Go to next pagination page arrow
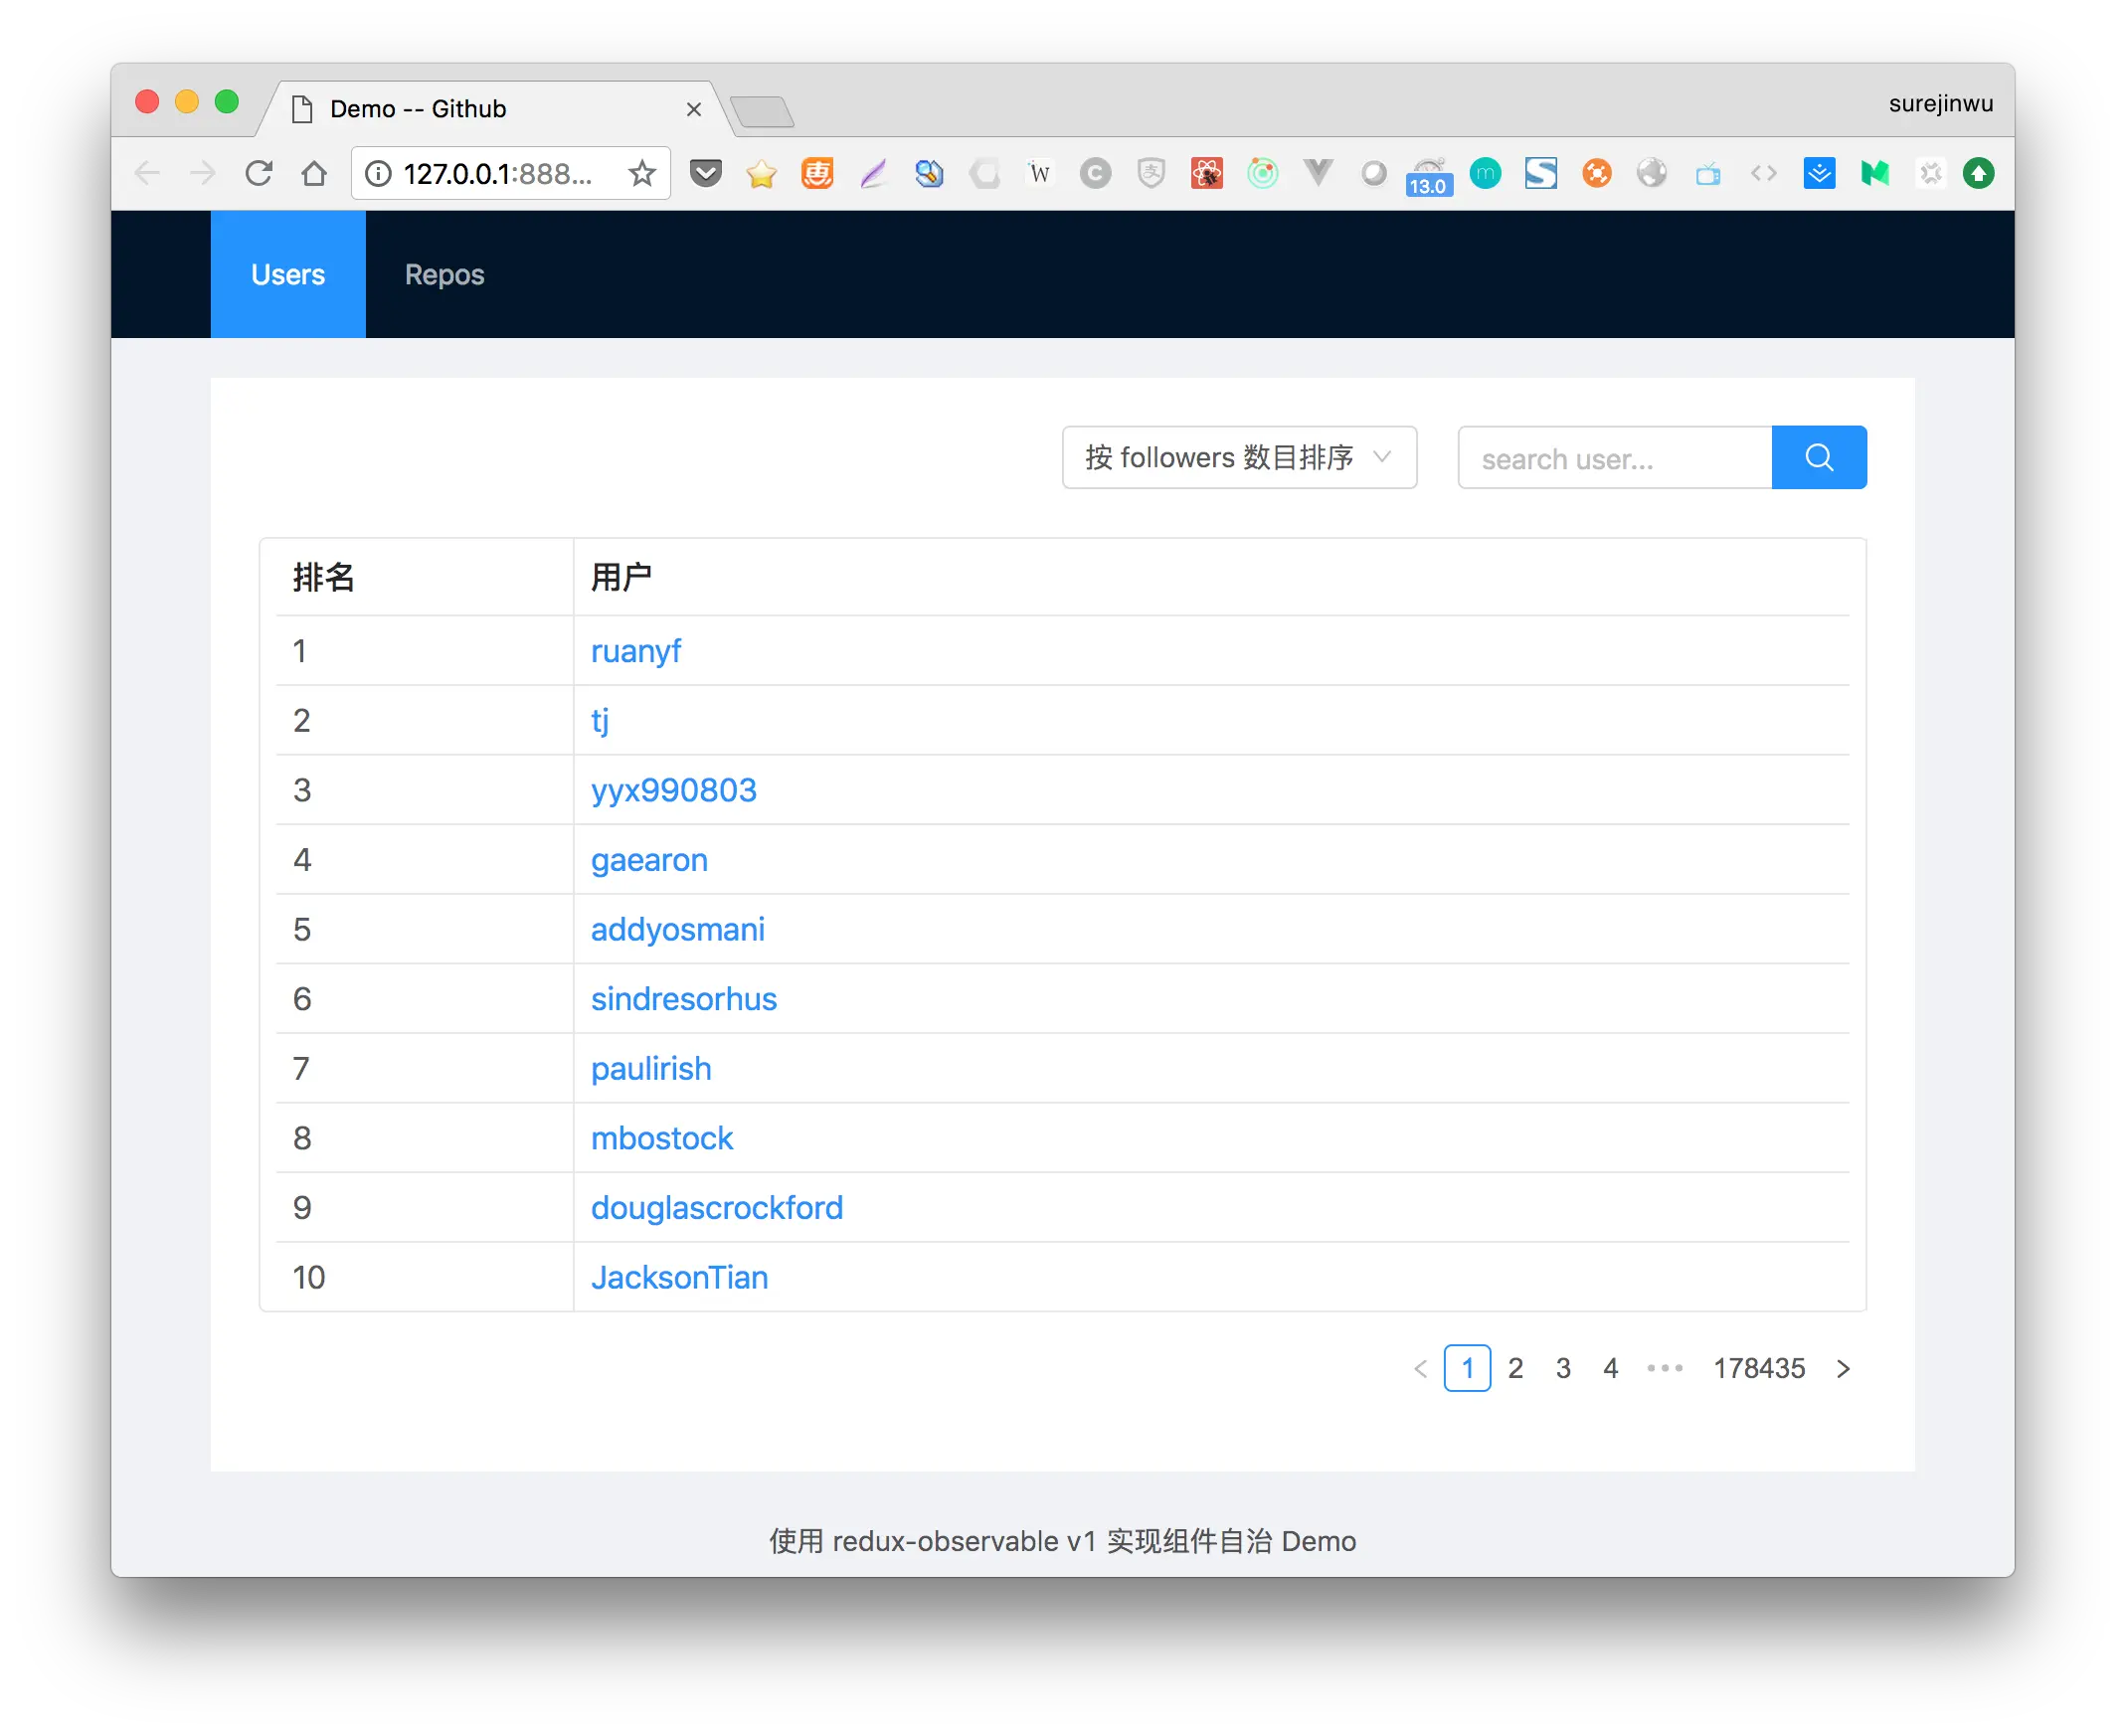 tap(1843, 1368)
